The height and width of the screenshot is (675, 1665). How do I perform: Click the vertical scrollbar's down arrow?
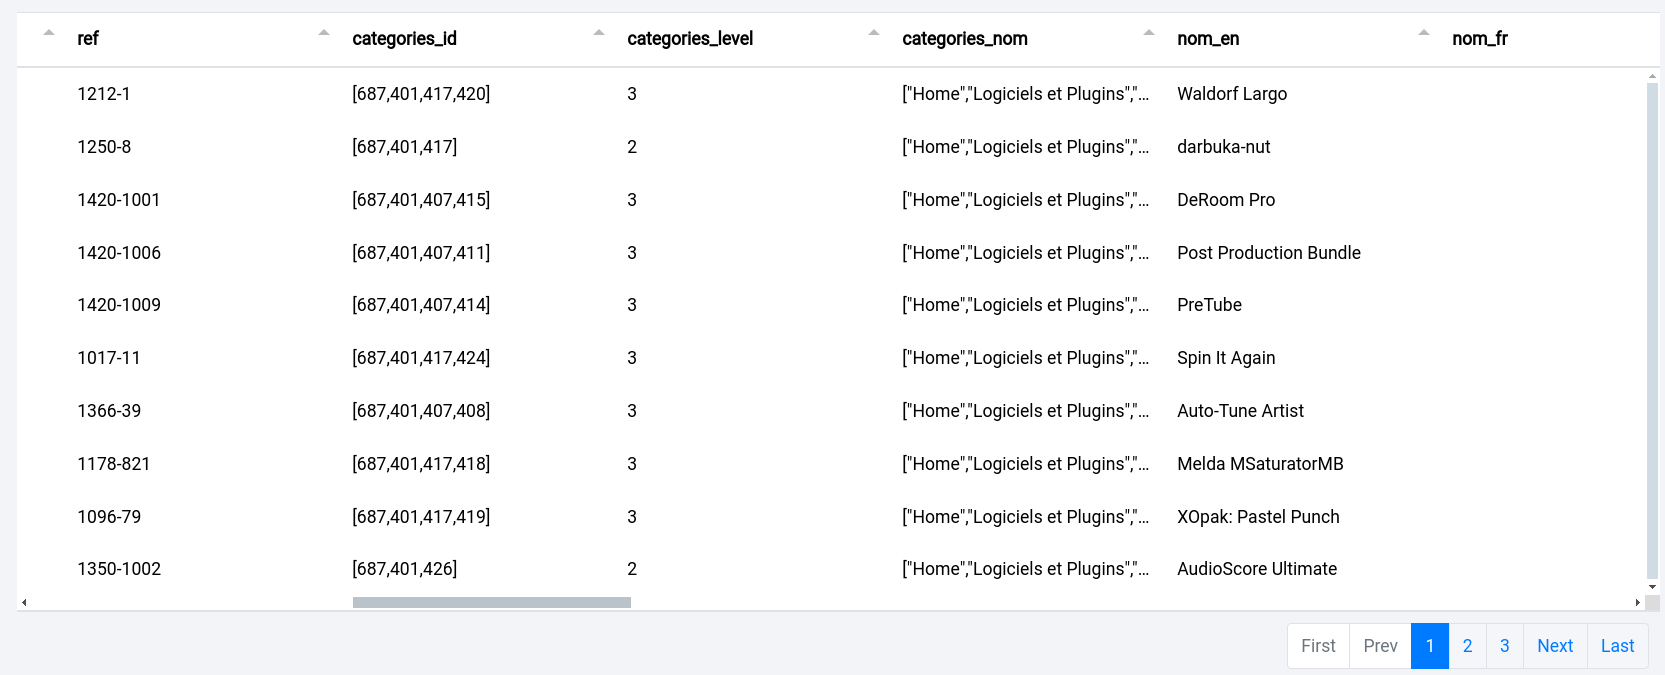pyautogui.click(x=1652, y=587)
